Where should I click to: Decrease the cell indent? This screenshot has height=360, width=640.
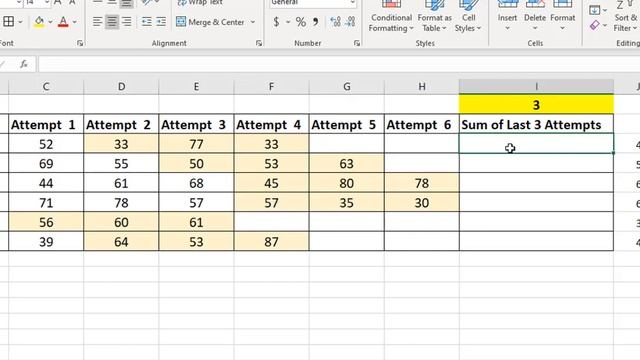[146, 22]
